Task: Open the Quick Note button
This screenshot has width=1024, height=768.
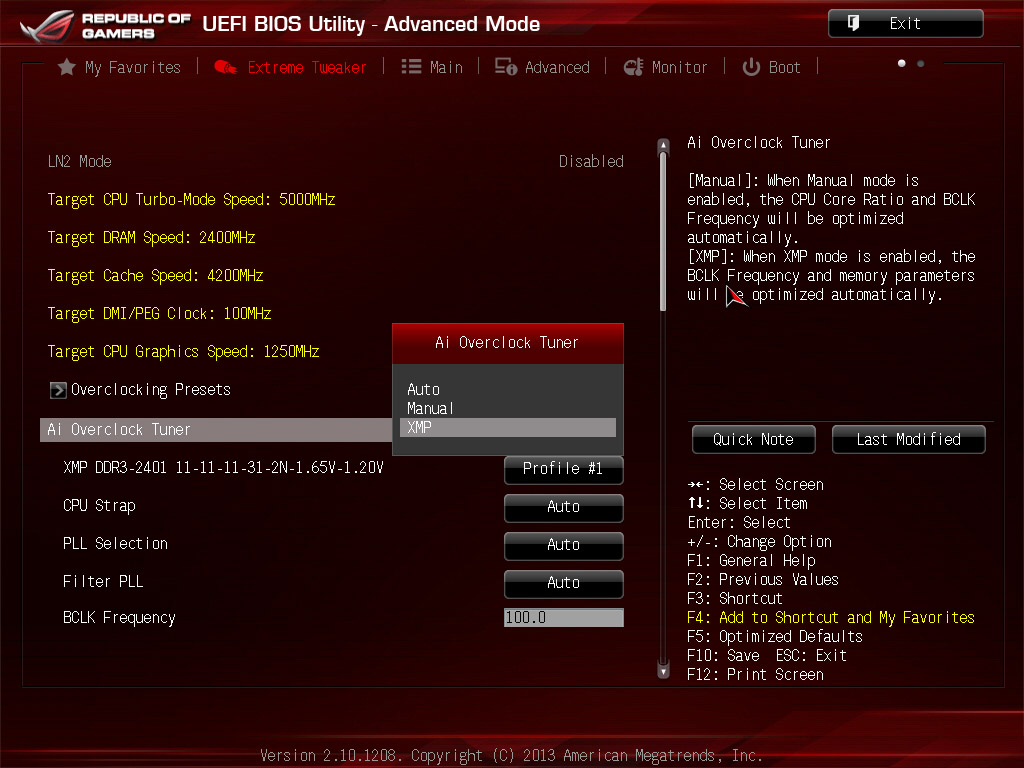Action: 754,440
